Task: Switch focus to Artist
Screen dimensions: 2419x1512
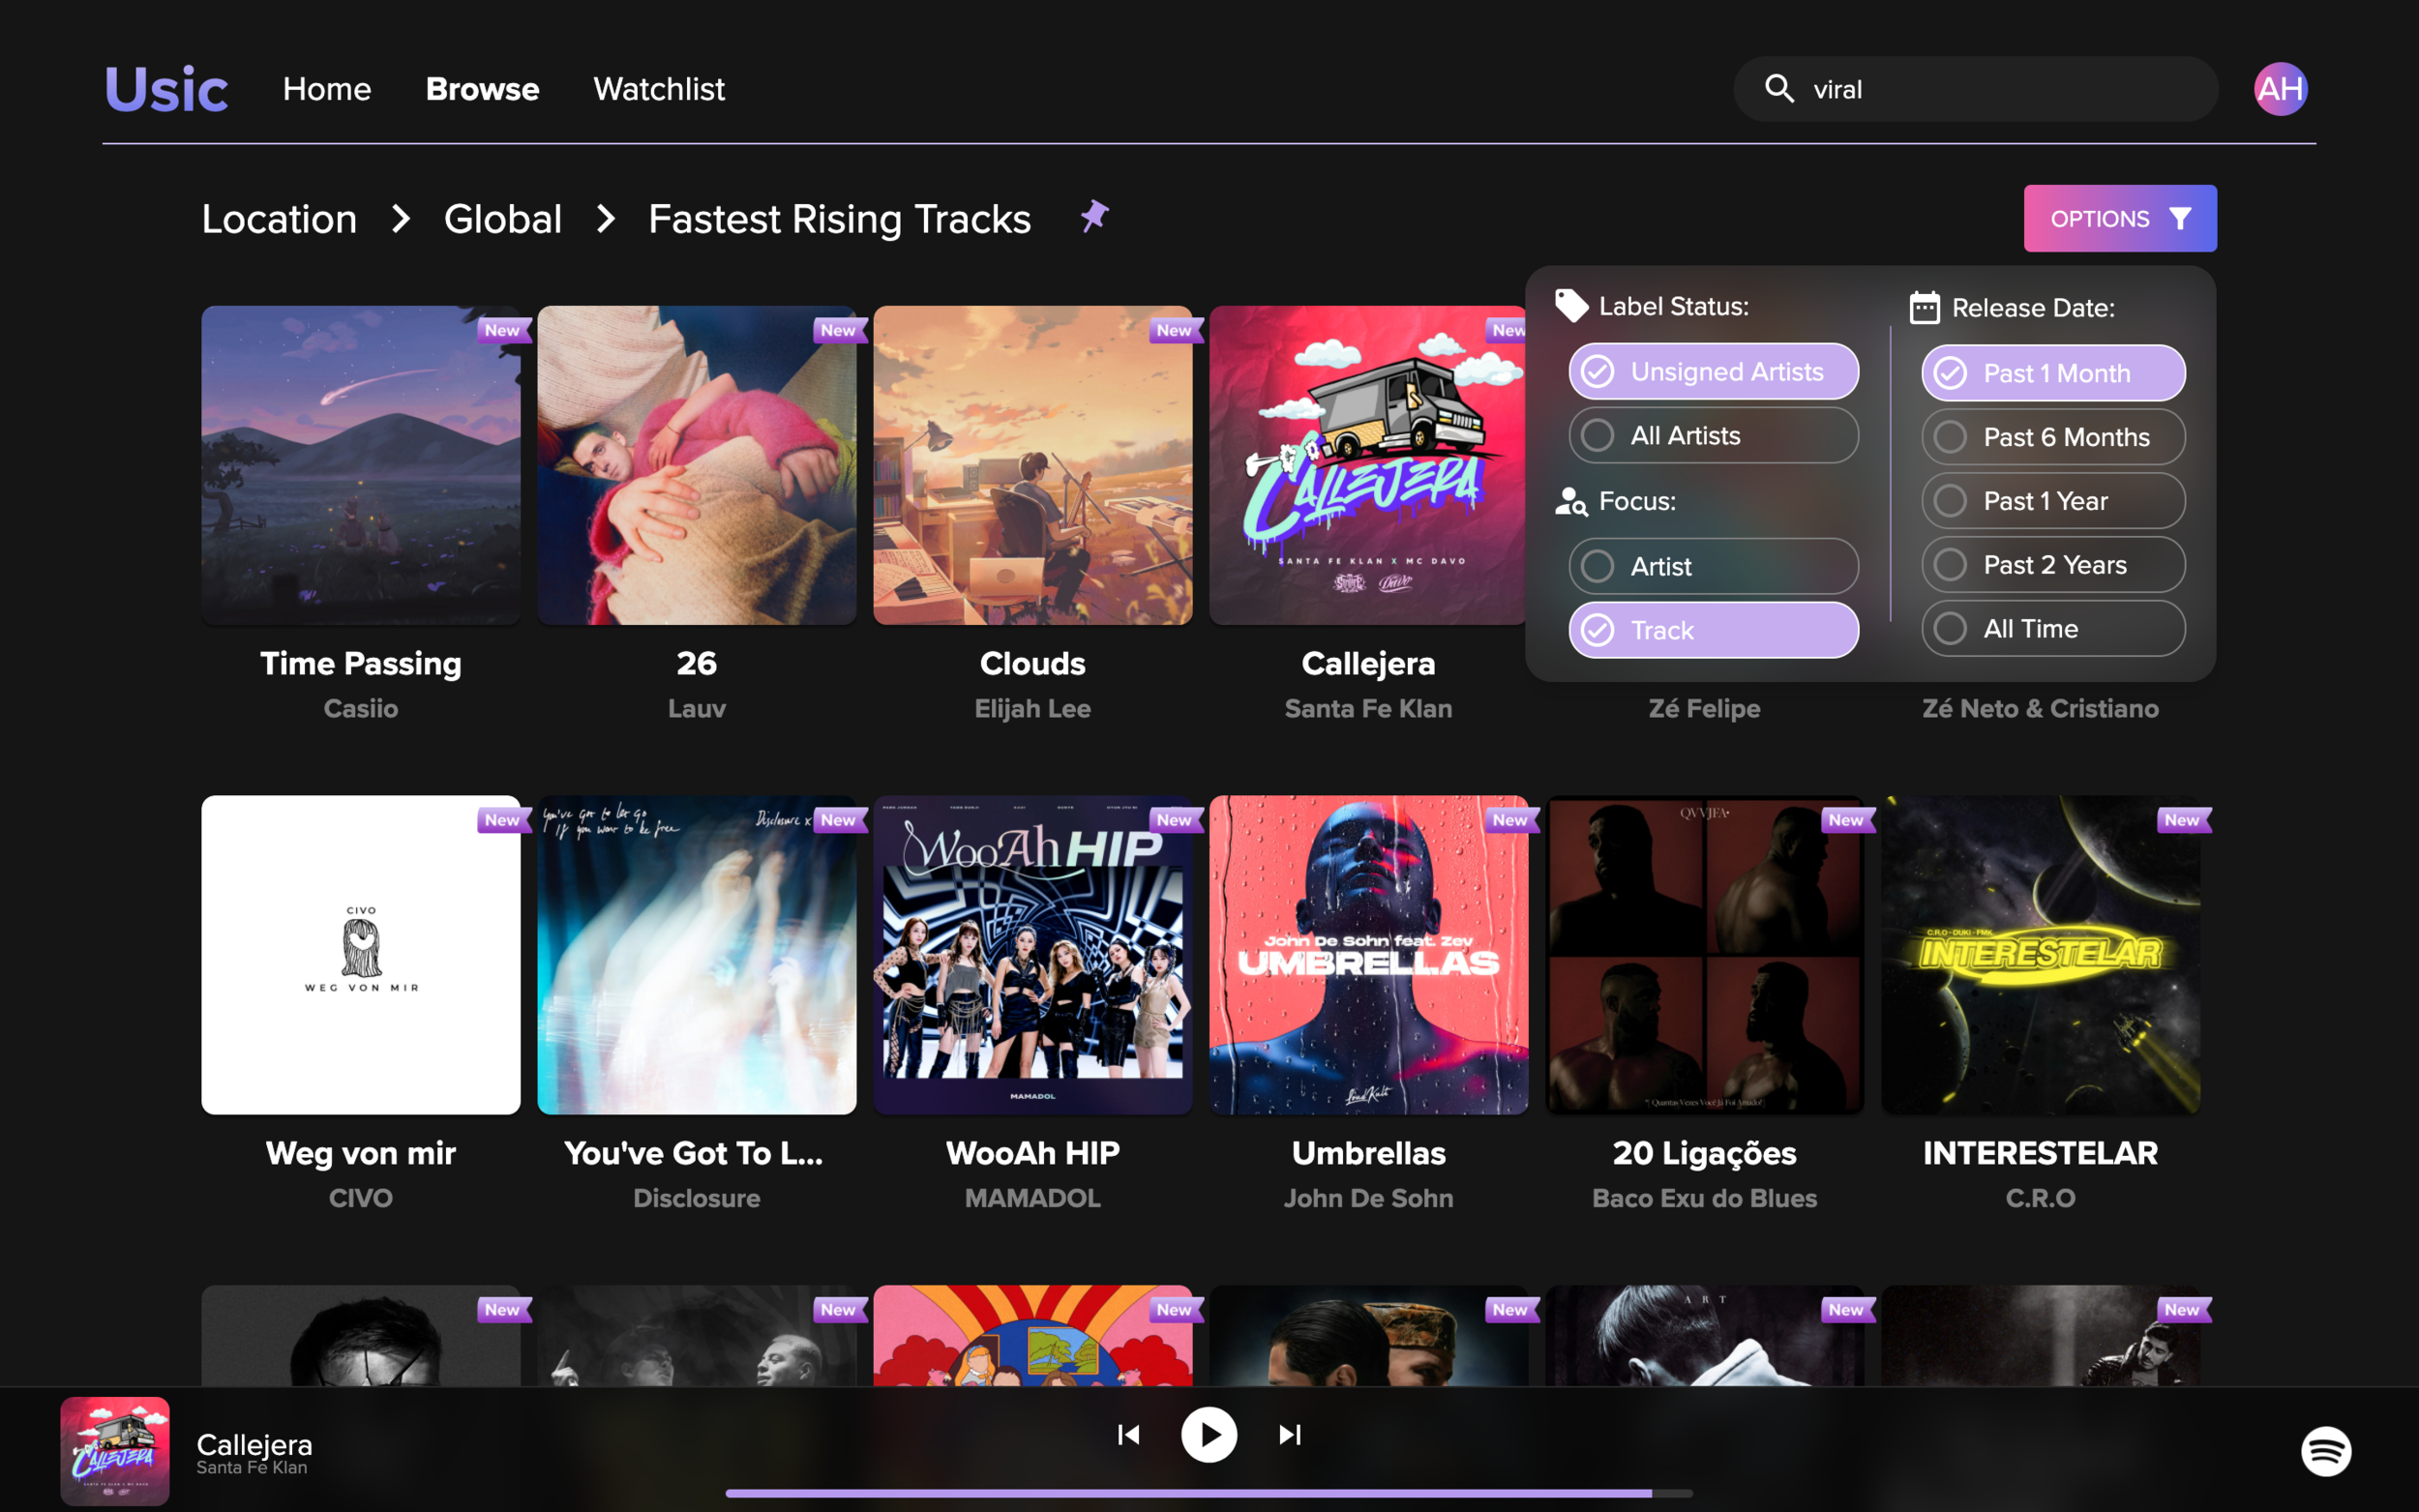Action: pos(1712,566)
